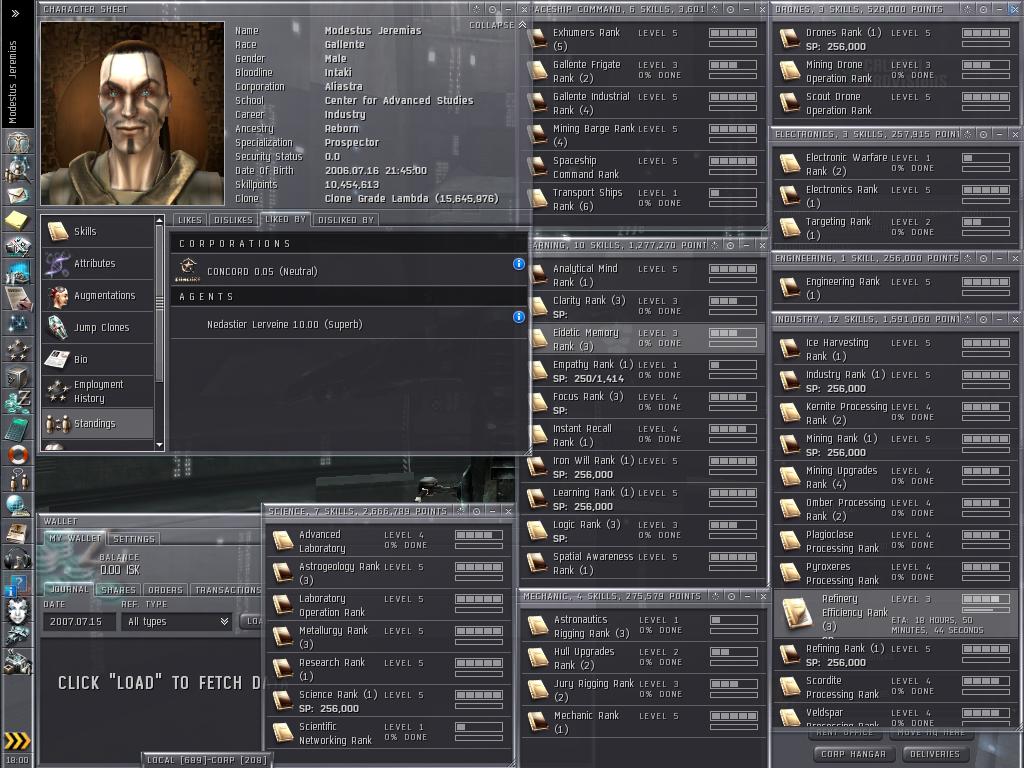Select Augmentations in the character sheet menu

[98, 295]
